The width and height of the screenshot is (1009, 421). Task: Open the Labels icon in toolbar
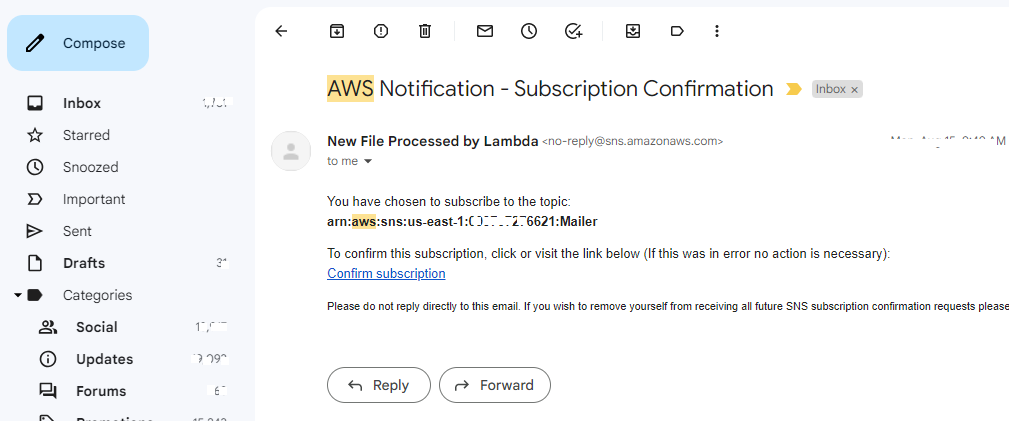coord(677,31)
